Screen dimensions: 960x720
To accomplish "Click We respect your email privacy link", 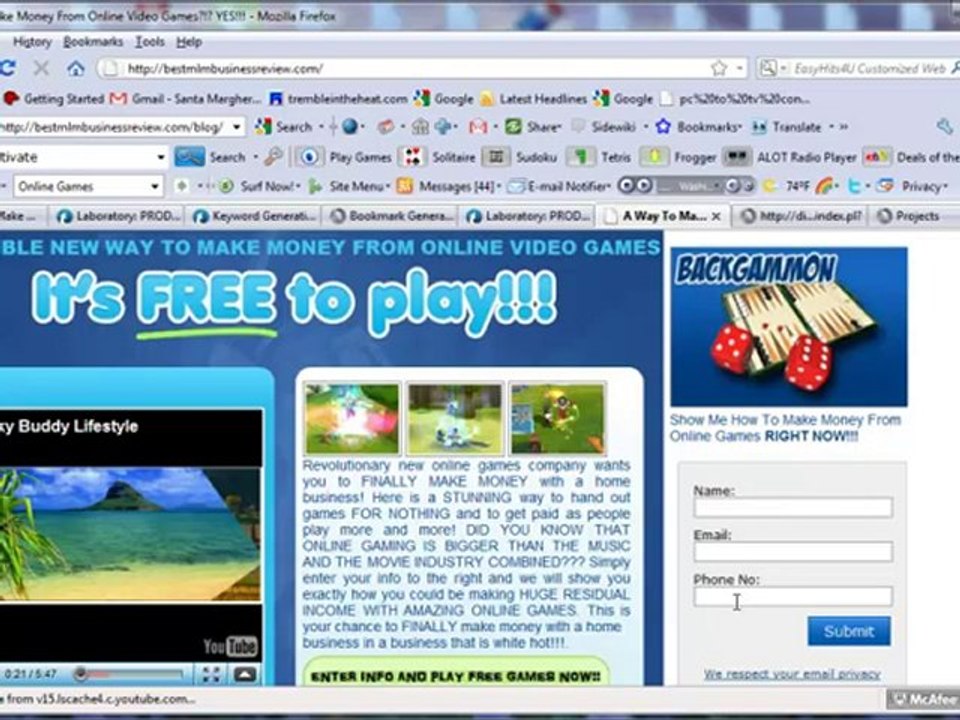I will [x=792, y=674].
